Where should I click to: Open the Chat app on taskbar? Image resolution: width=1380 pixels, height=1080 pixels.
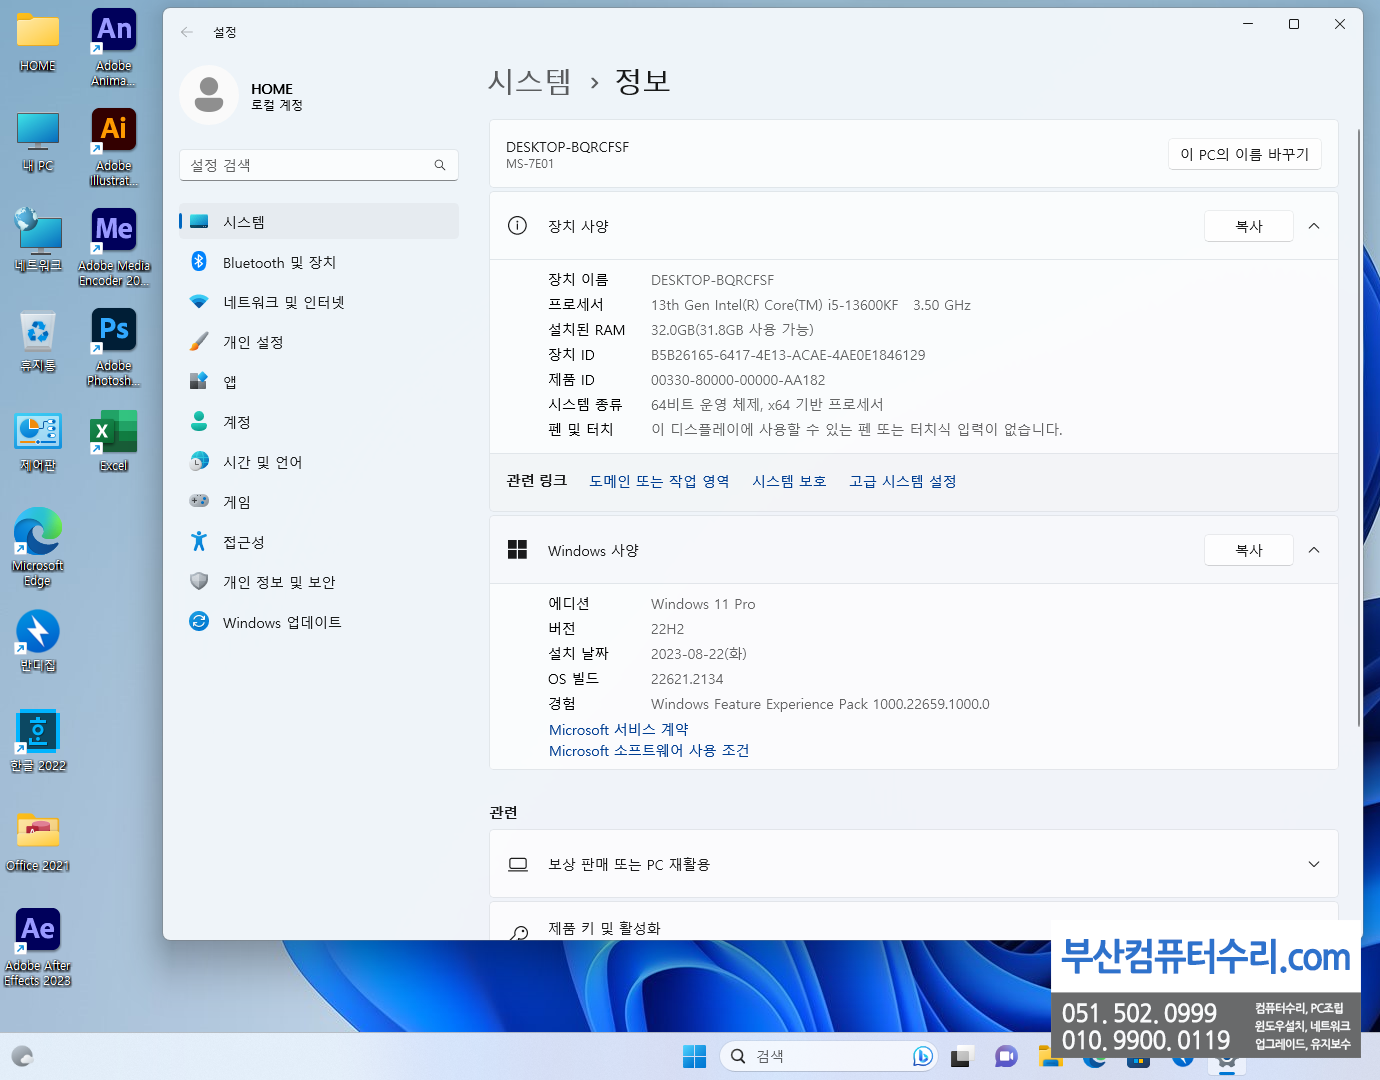pyautogui.click(x=1006, y=1056)
